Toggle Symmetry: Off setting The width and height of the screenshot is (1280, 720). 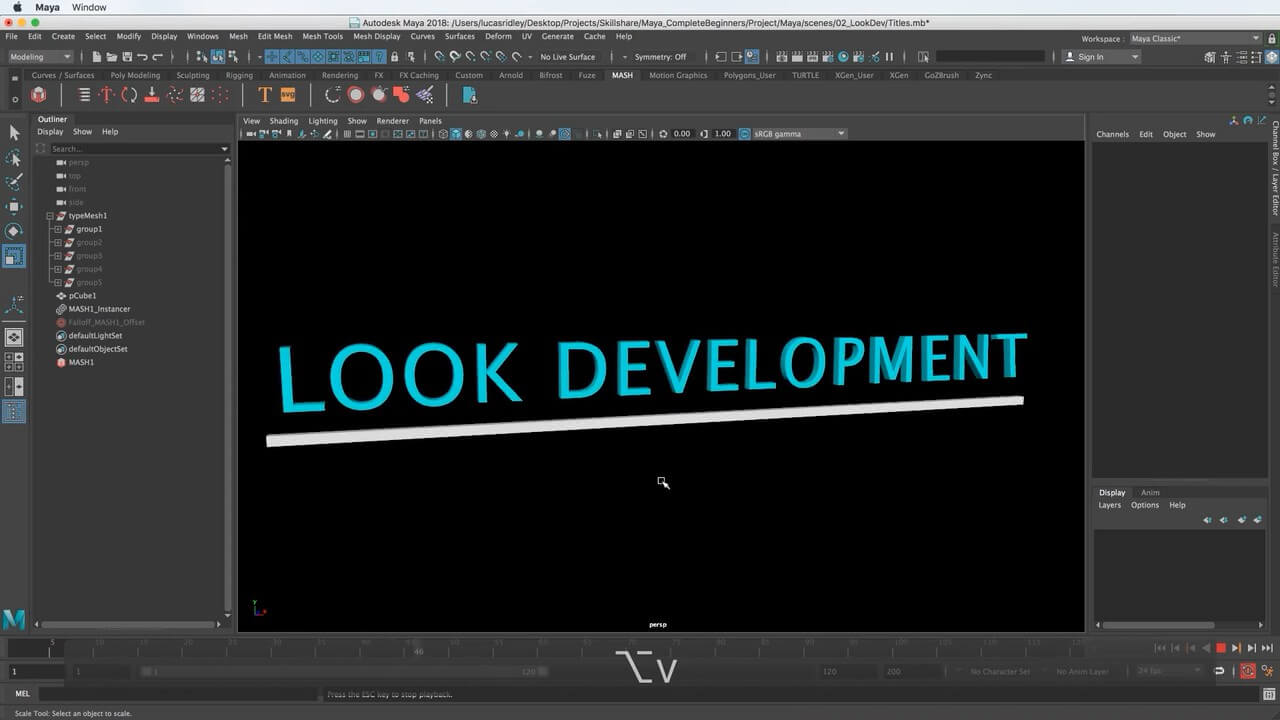(660, 57)
